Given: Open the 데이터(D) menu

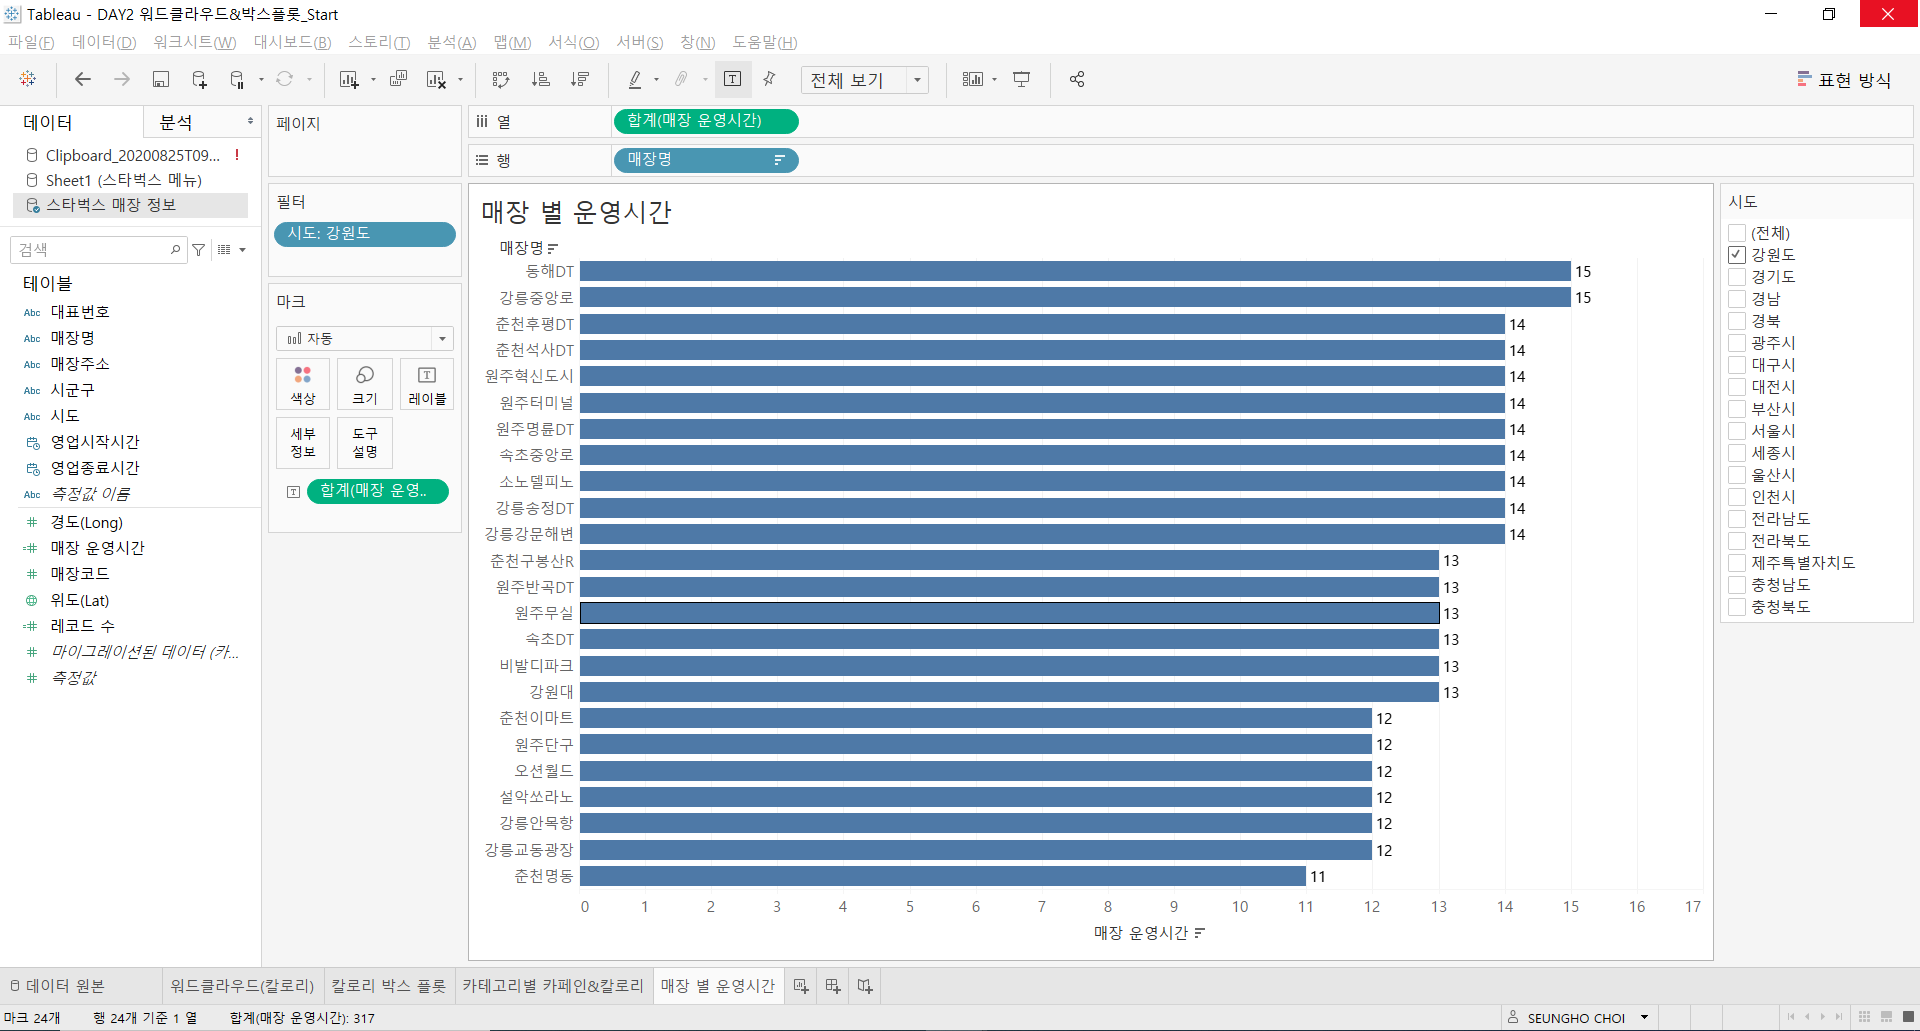Looking at the screenshot, I should pos(104,42).
